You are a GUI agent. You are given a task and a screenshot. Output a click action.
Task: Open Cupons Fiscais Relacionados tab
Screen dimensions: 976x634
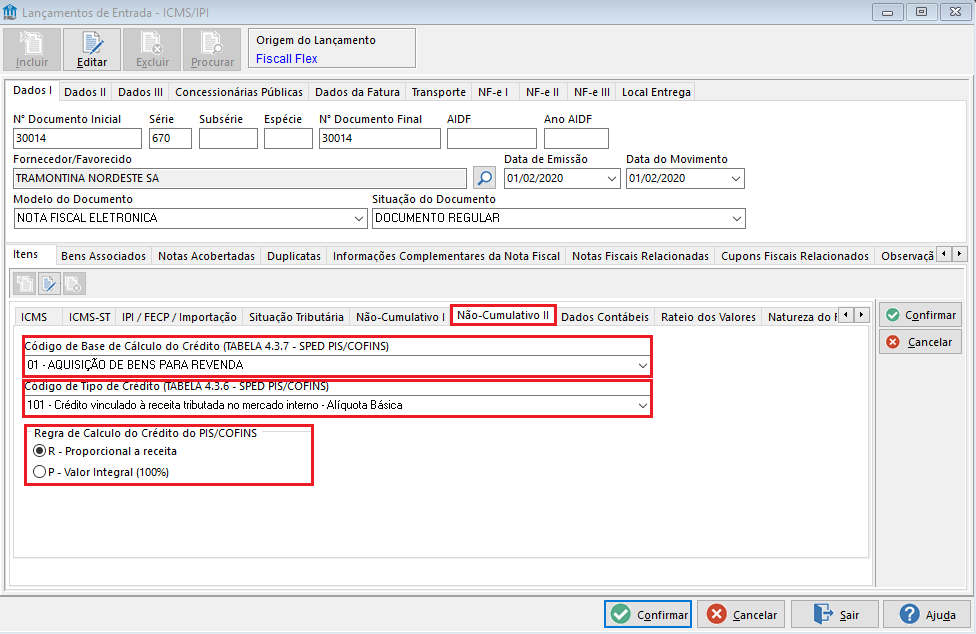(795, 256)
